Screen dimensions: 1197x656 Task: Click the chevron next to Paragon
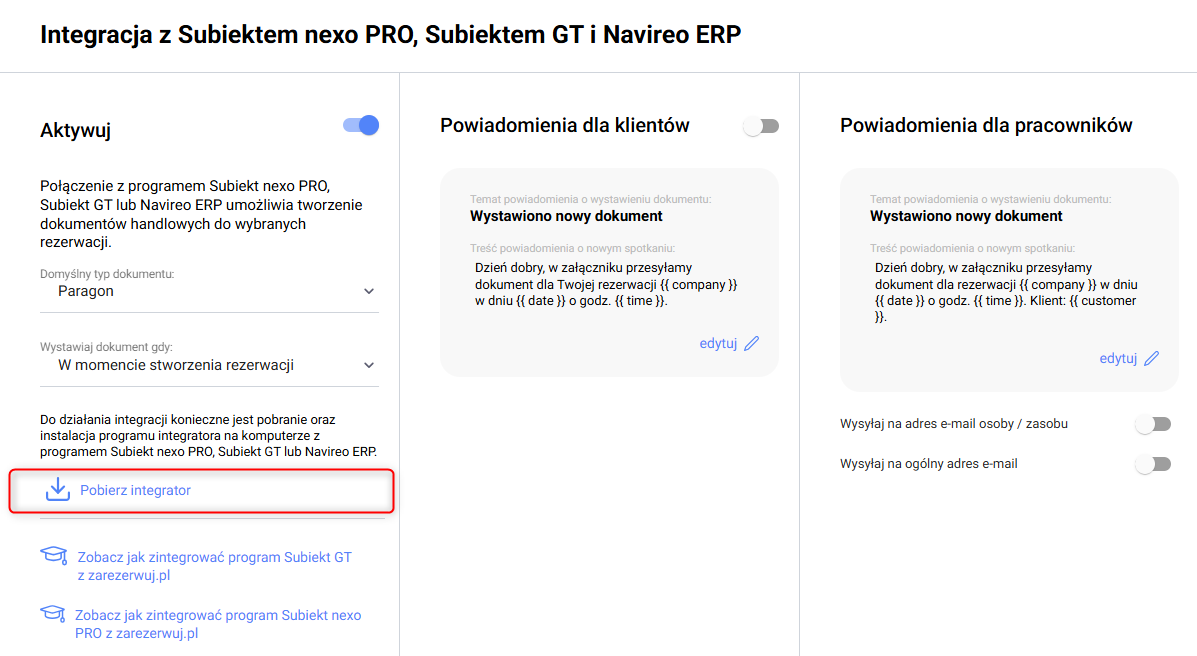369,292
